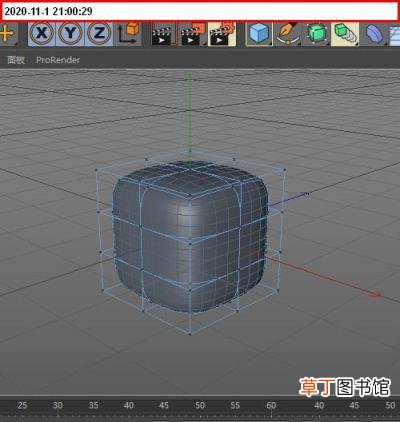The width and height of the screenshot is (400, 422).
Task: Click frame 30 on the timeline ruler
Action: click(x=58, y=406)
